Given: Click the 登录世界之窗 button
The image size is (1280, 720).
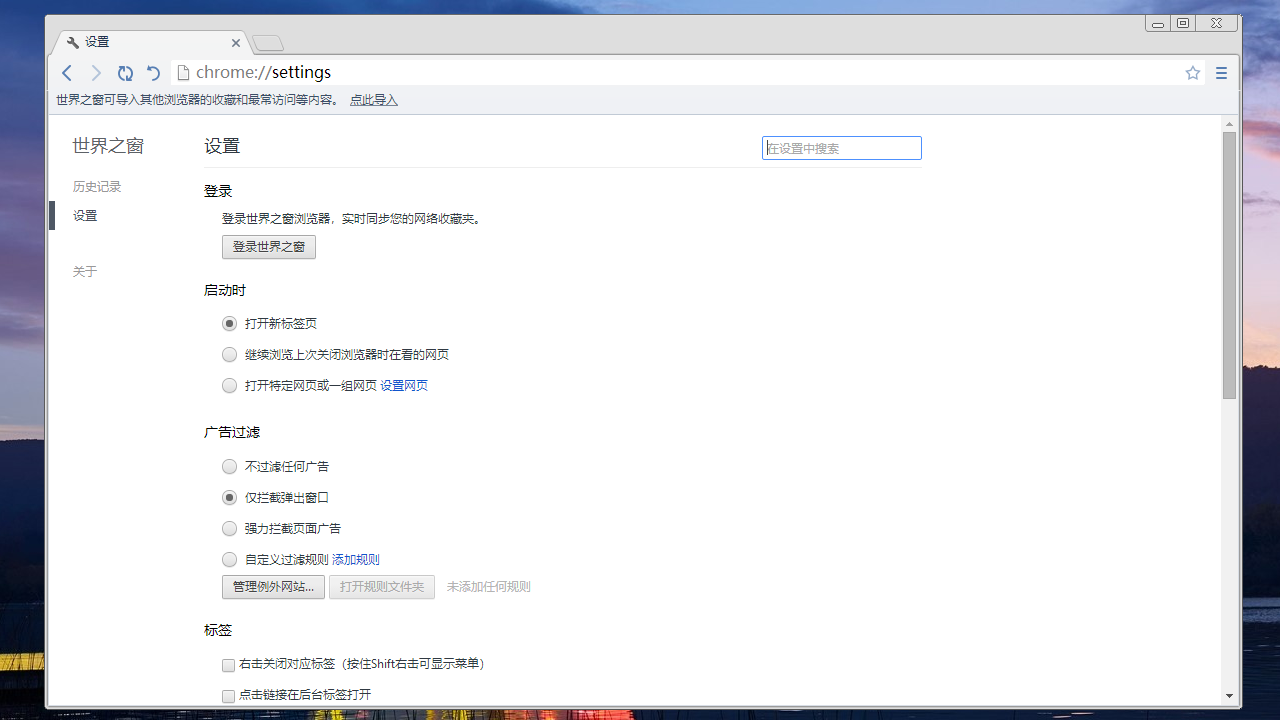Looking at the screenshot, I should tap(268, 247).
